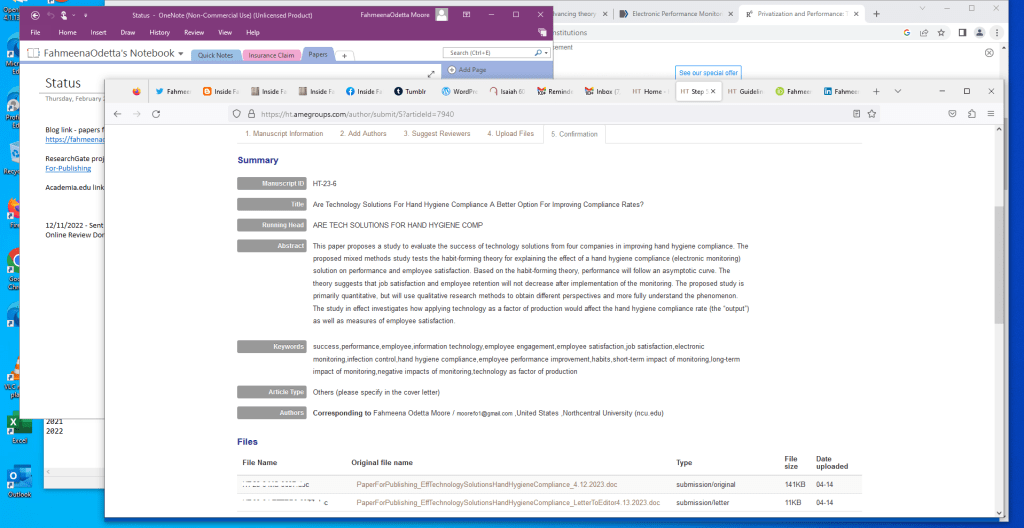
Task: Switch to LinkedIn Fahmeena tab
Action: point(840,91)
